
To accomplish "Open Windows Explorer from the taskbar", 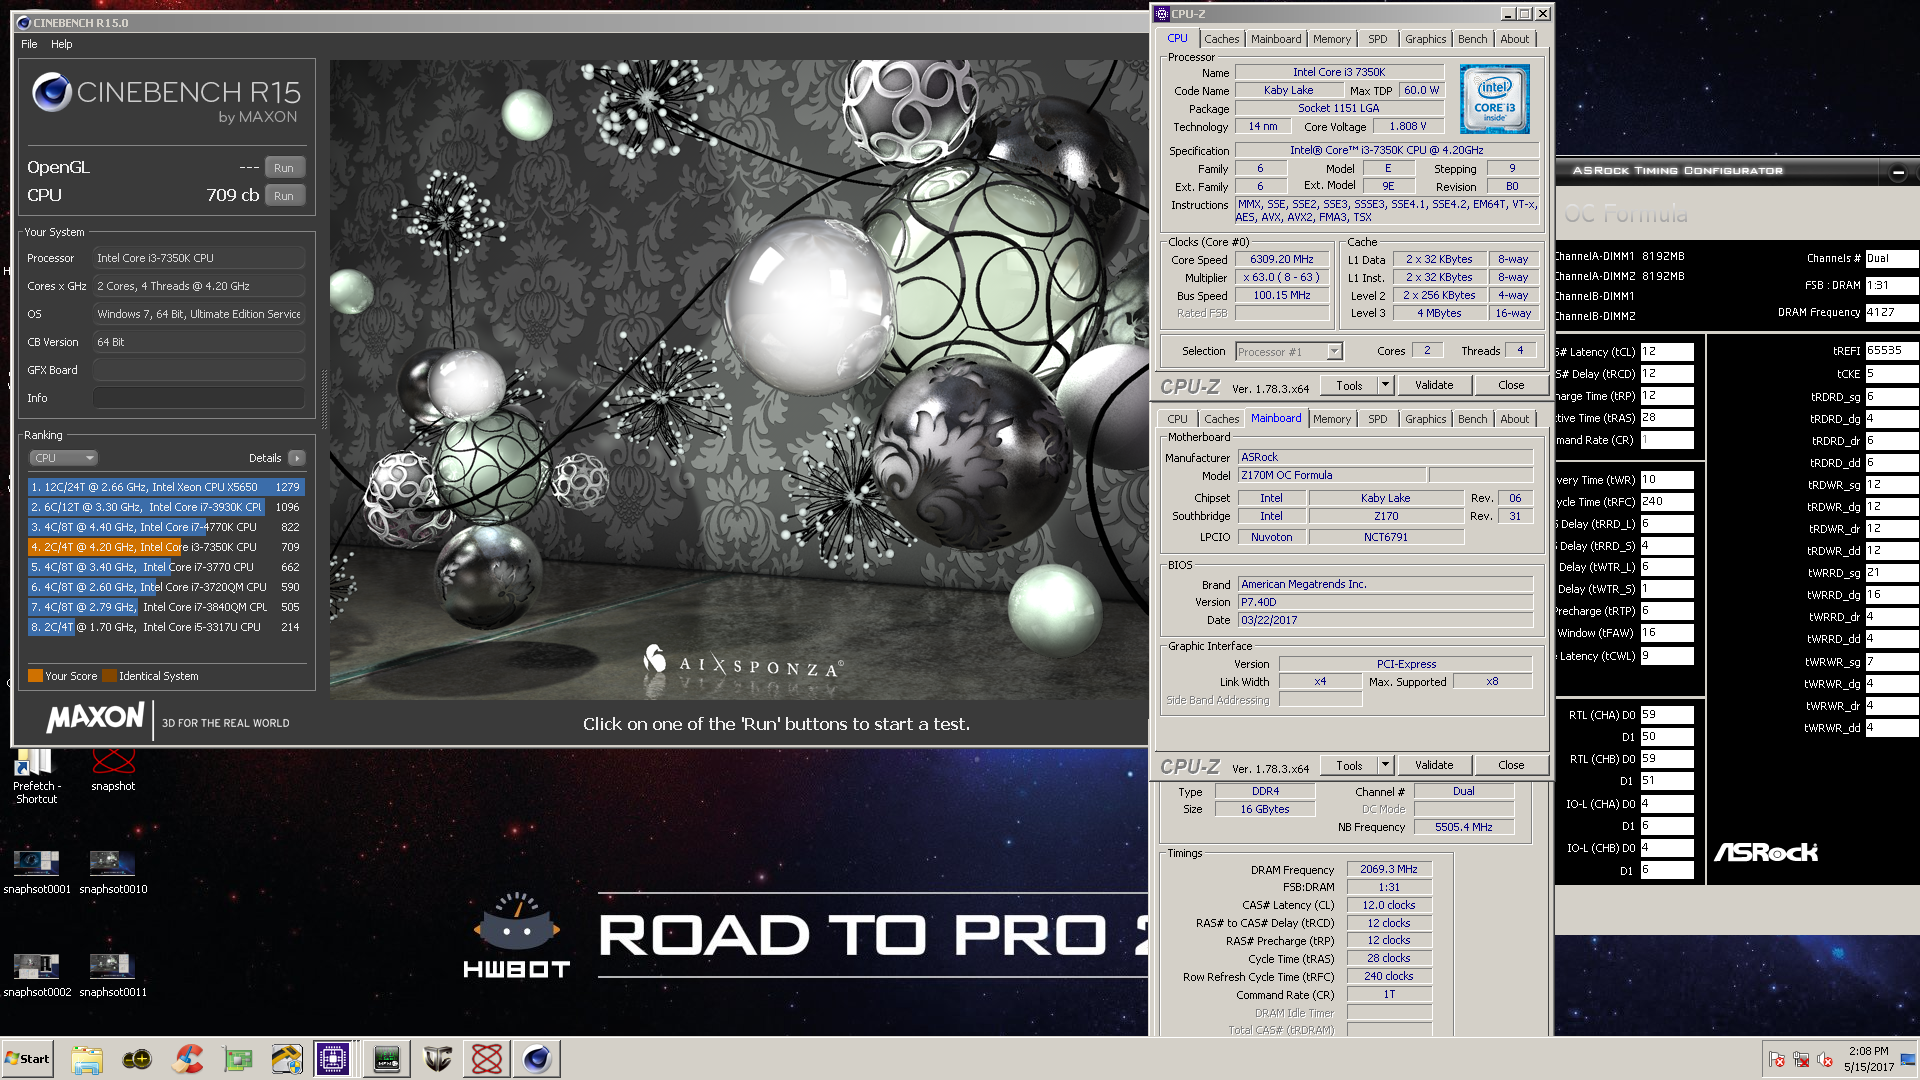I will click(x=87, y=1059).
